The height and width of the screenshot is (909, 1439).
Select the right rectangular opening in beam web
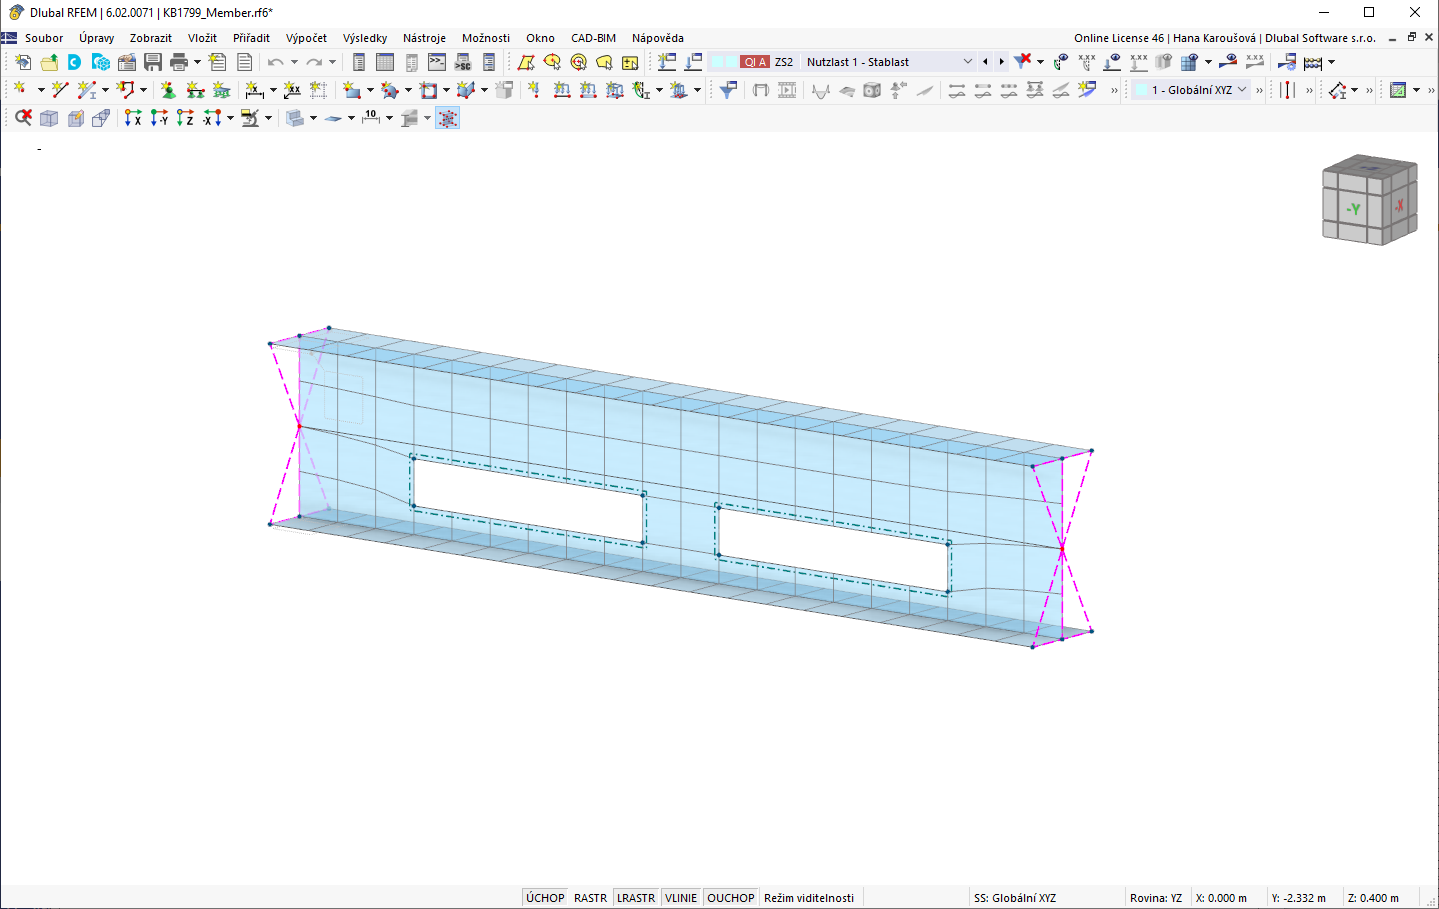(833, 550)
